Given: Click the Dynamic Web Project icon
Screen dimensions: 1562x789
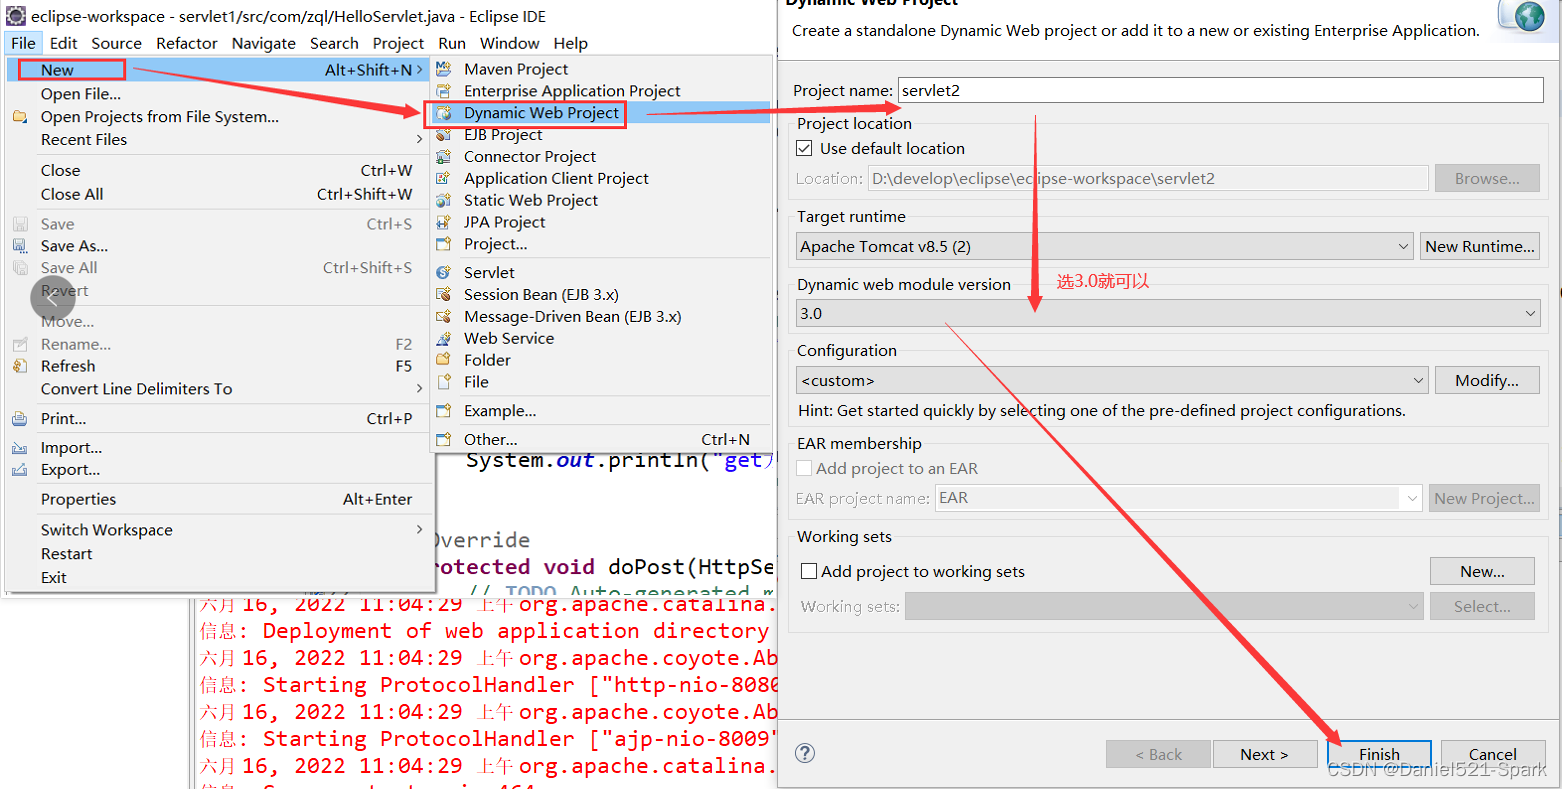Looking at the screenshot, I should (x=444, y=113).
